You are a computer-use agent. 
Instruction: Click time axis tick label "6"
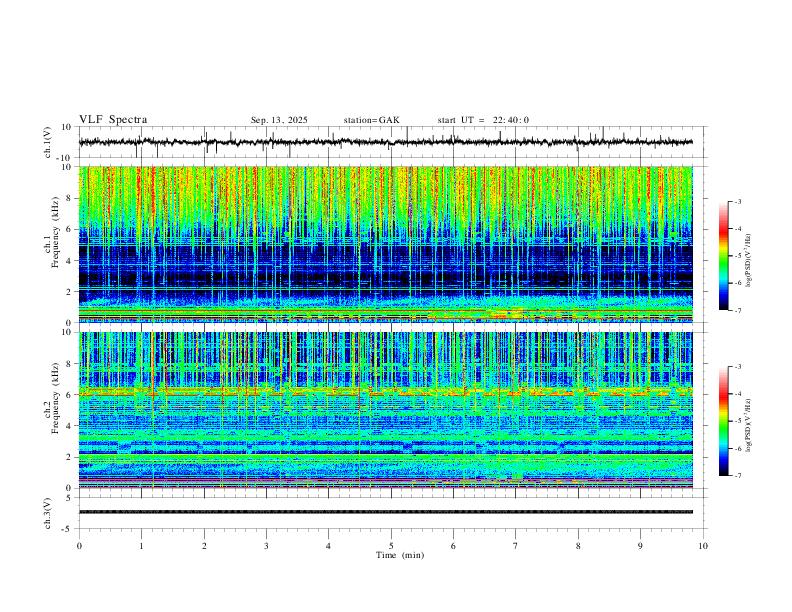click(x=453, y=546)
